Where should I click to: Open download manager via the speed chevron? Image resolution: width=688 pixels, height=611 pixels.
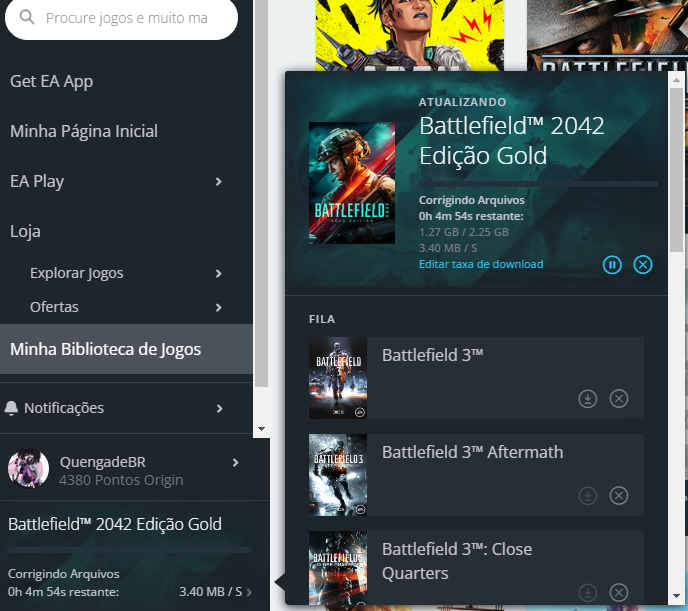coord(249,592)
